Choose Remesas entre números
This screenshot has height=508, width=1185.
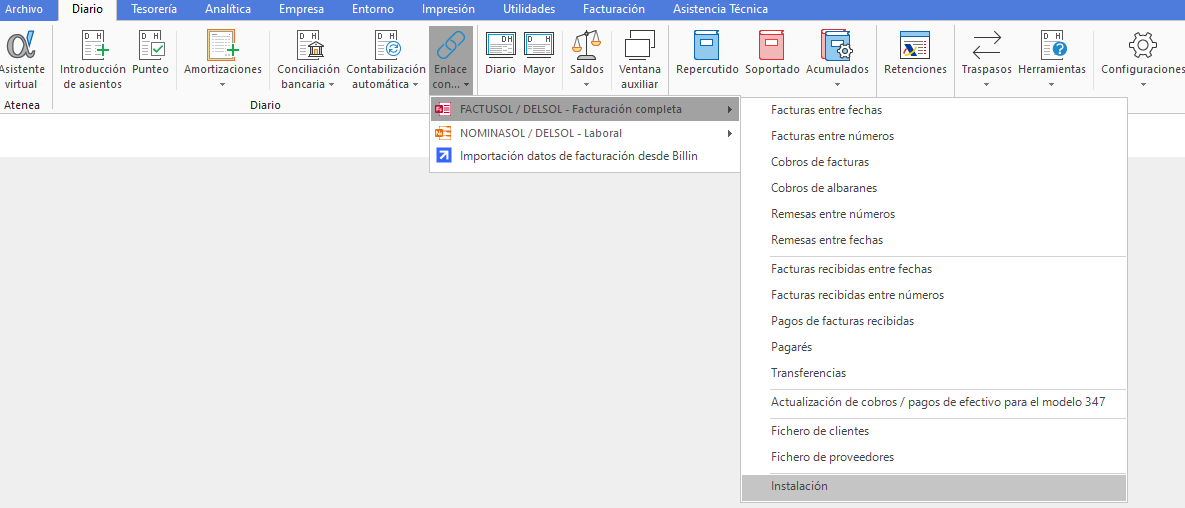[x=934, y=214]
